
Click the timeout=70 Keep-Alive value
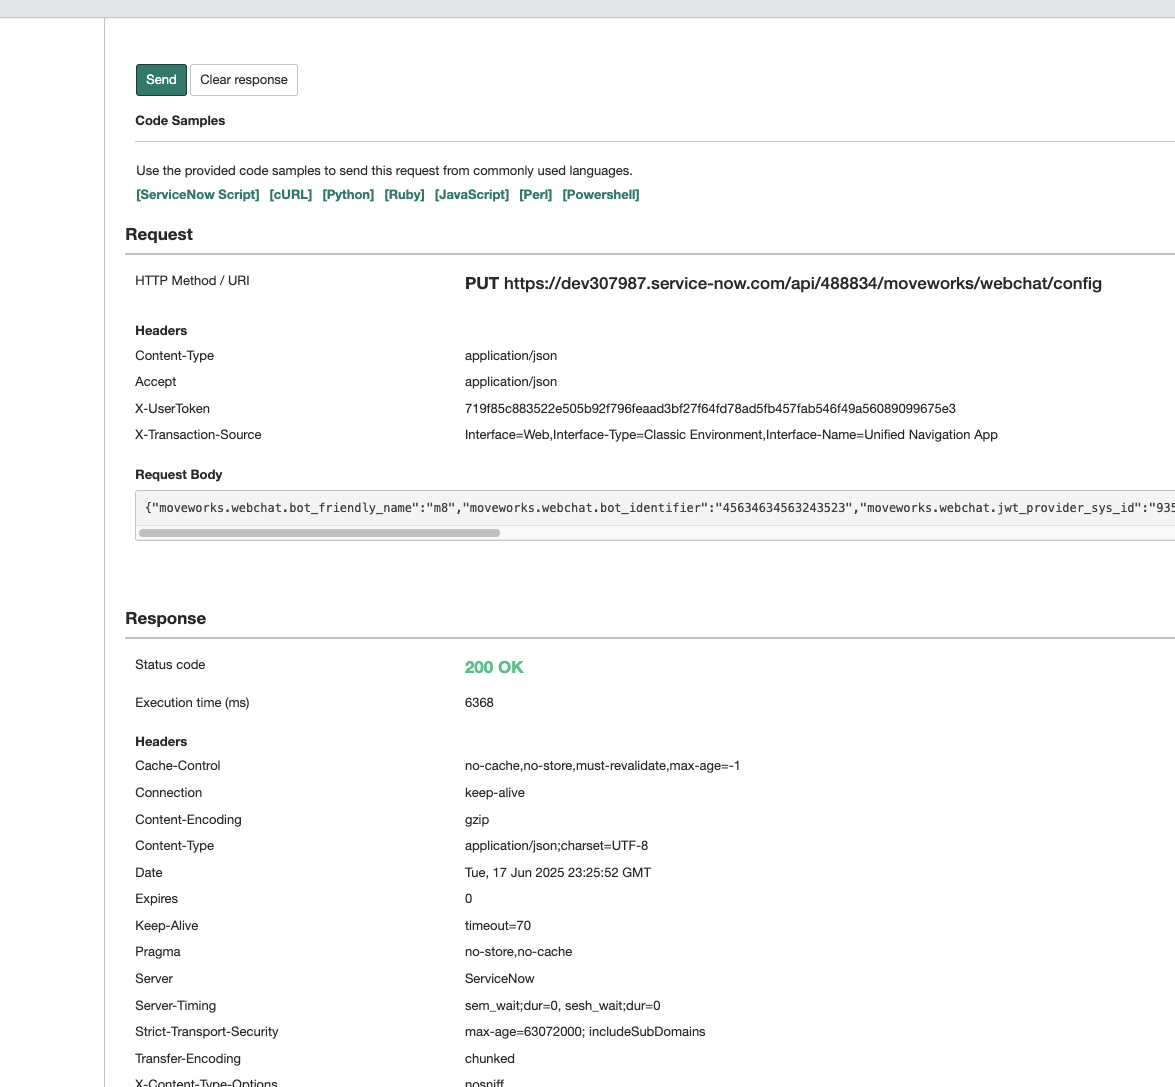coord(498,926)
